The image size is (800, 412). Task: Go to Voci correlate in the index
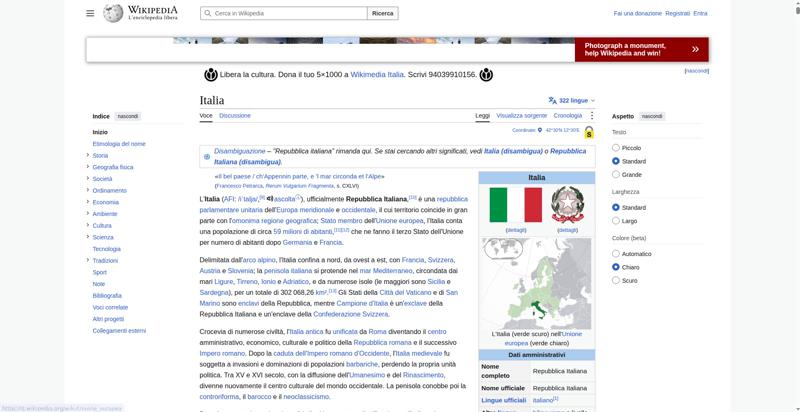point(110,307)
